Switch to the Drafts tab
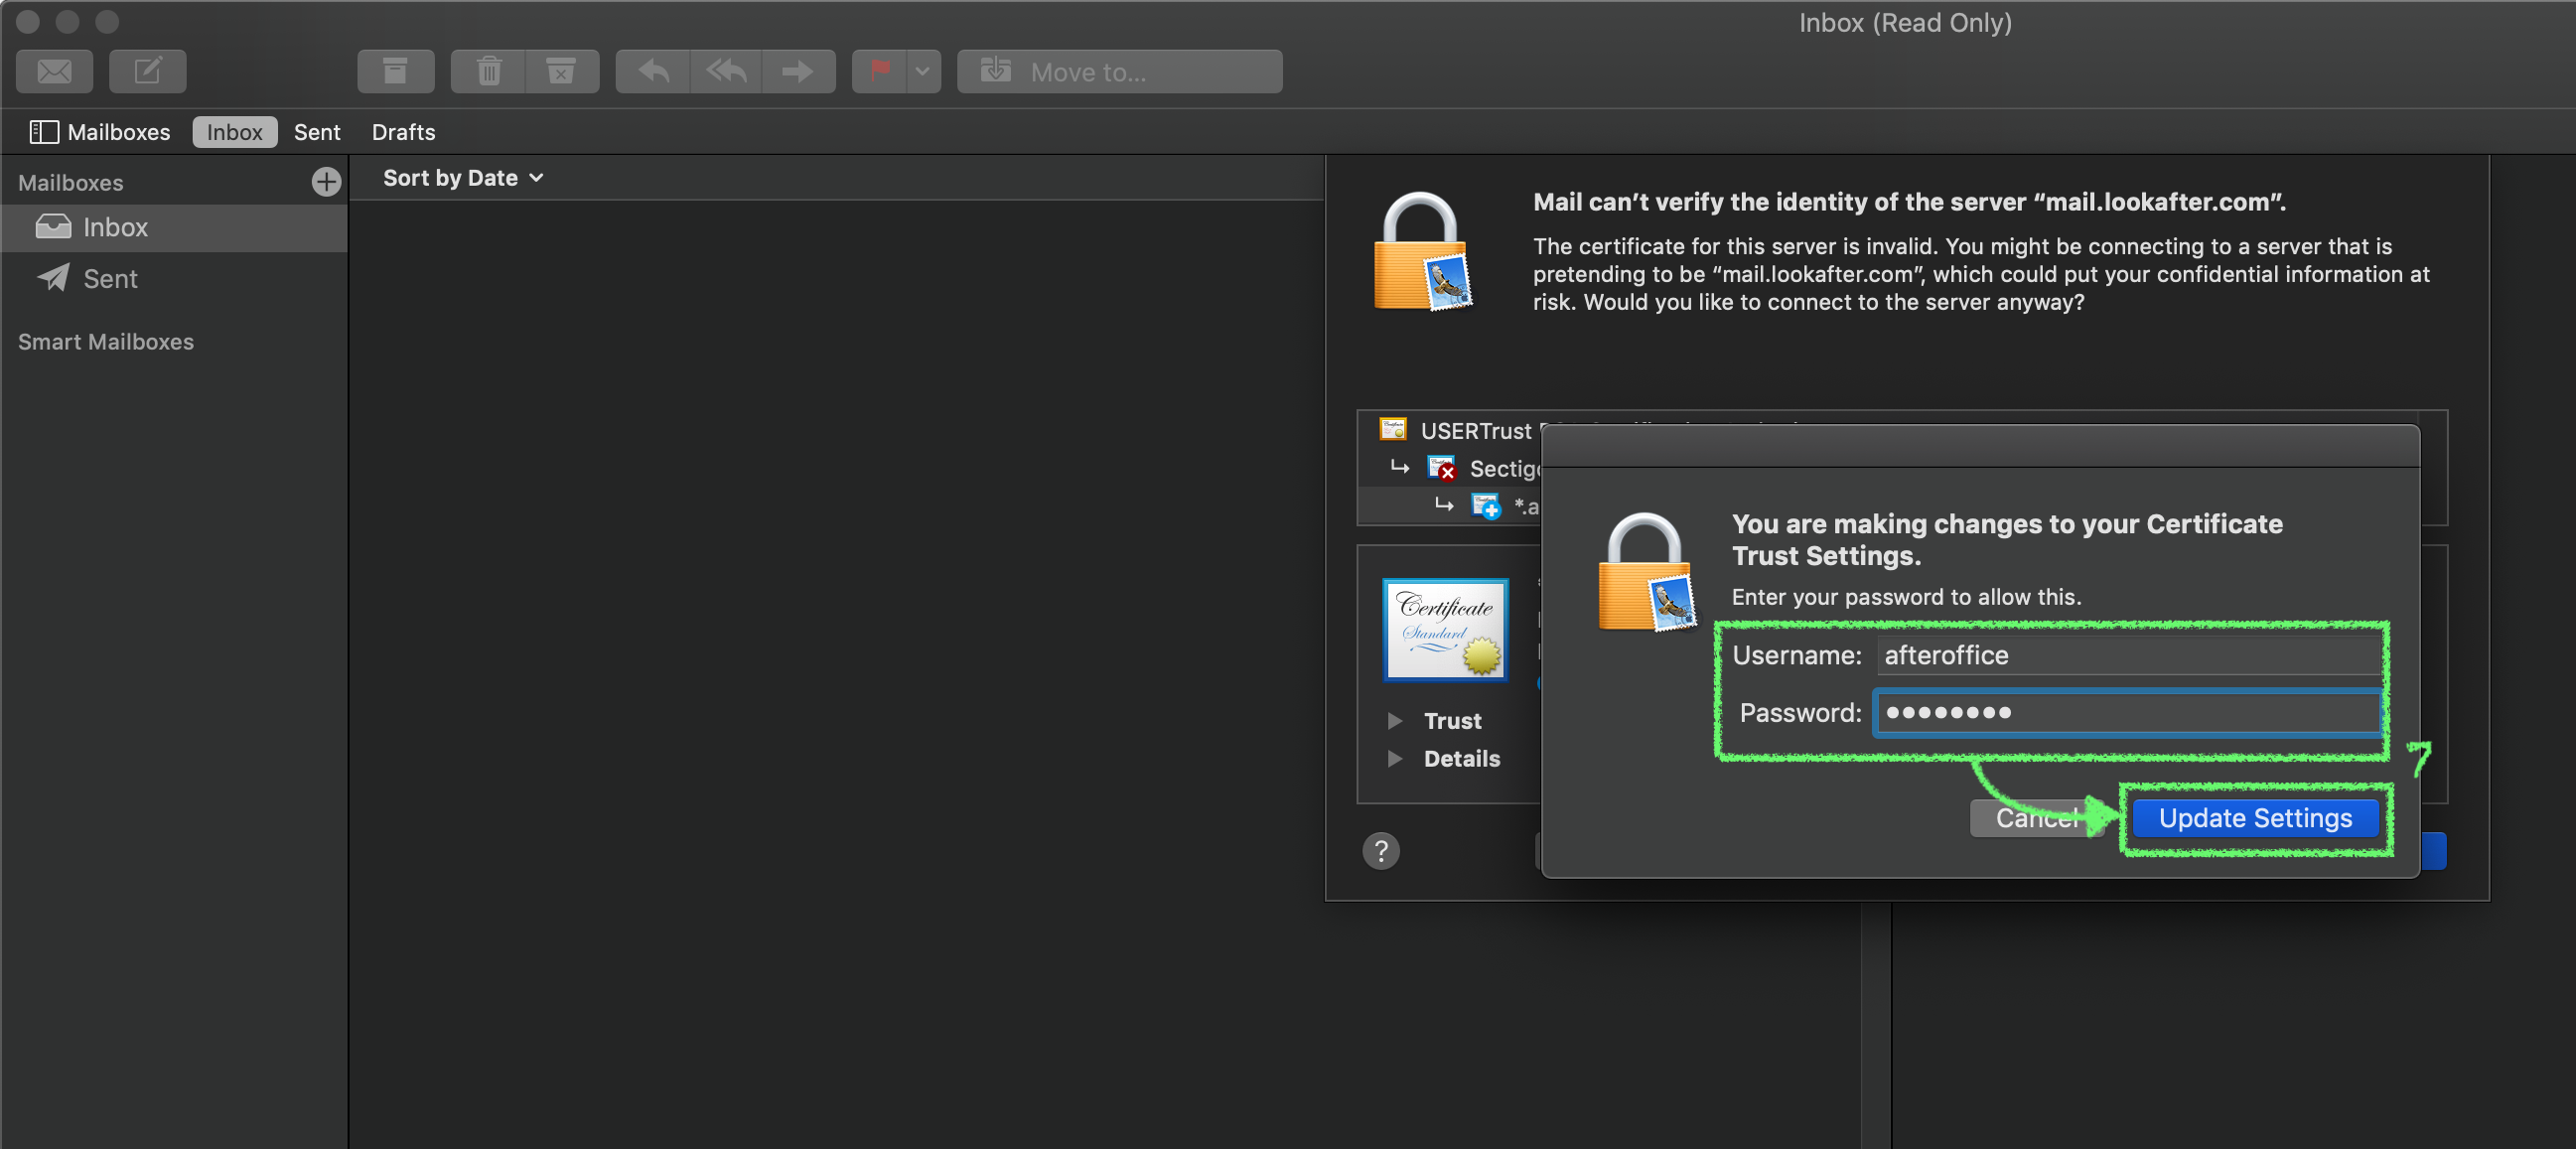The width and height of the screenshot is (2576, 1149). tap(403, 132)
